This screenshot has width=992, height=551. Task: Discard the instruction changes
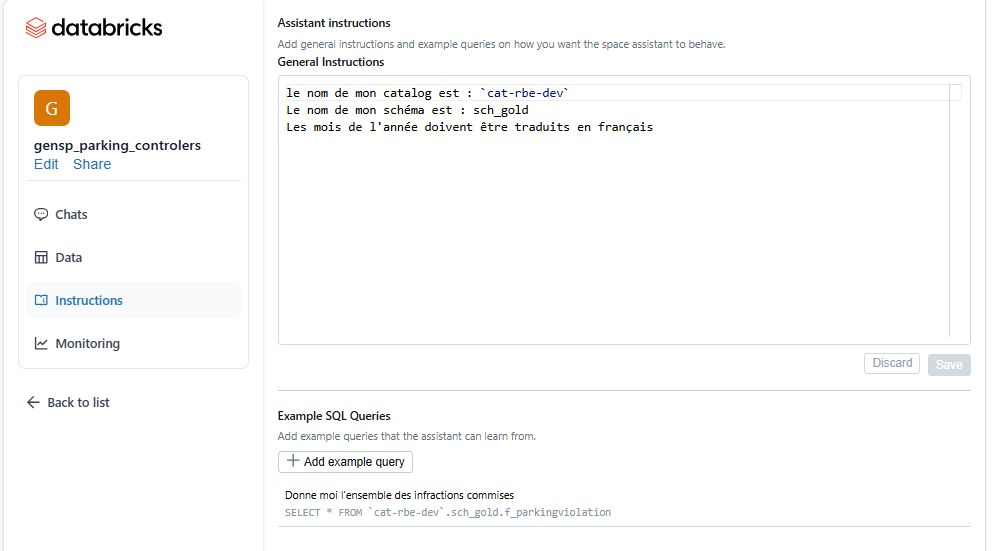[892, 363]
